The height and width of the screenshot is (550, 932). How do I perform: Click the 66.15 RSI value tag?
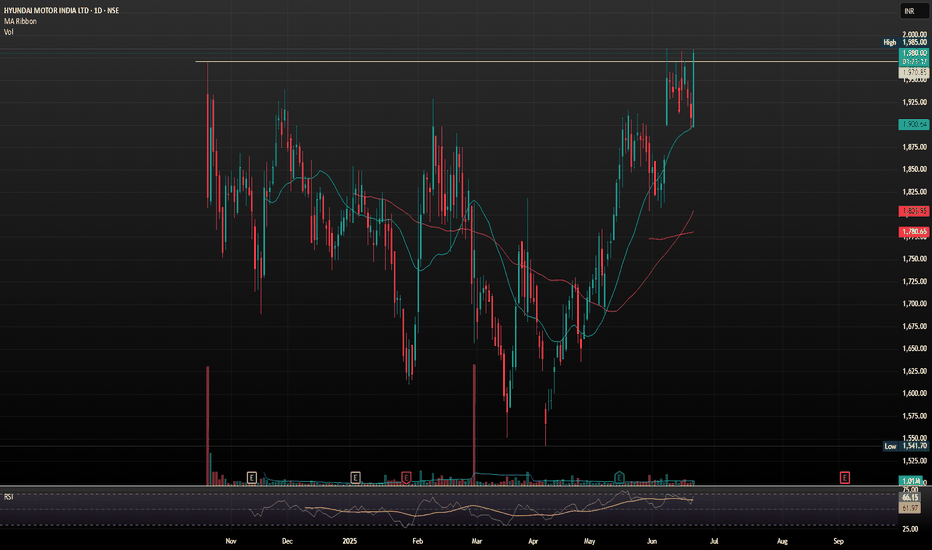point(910,497)
